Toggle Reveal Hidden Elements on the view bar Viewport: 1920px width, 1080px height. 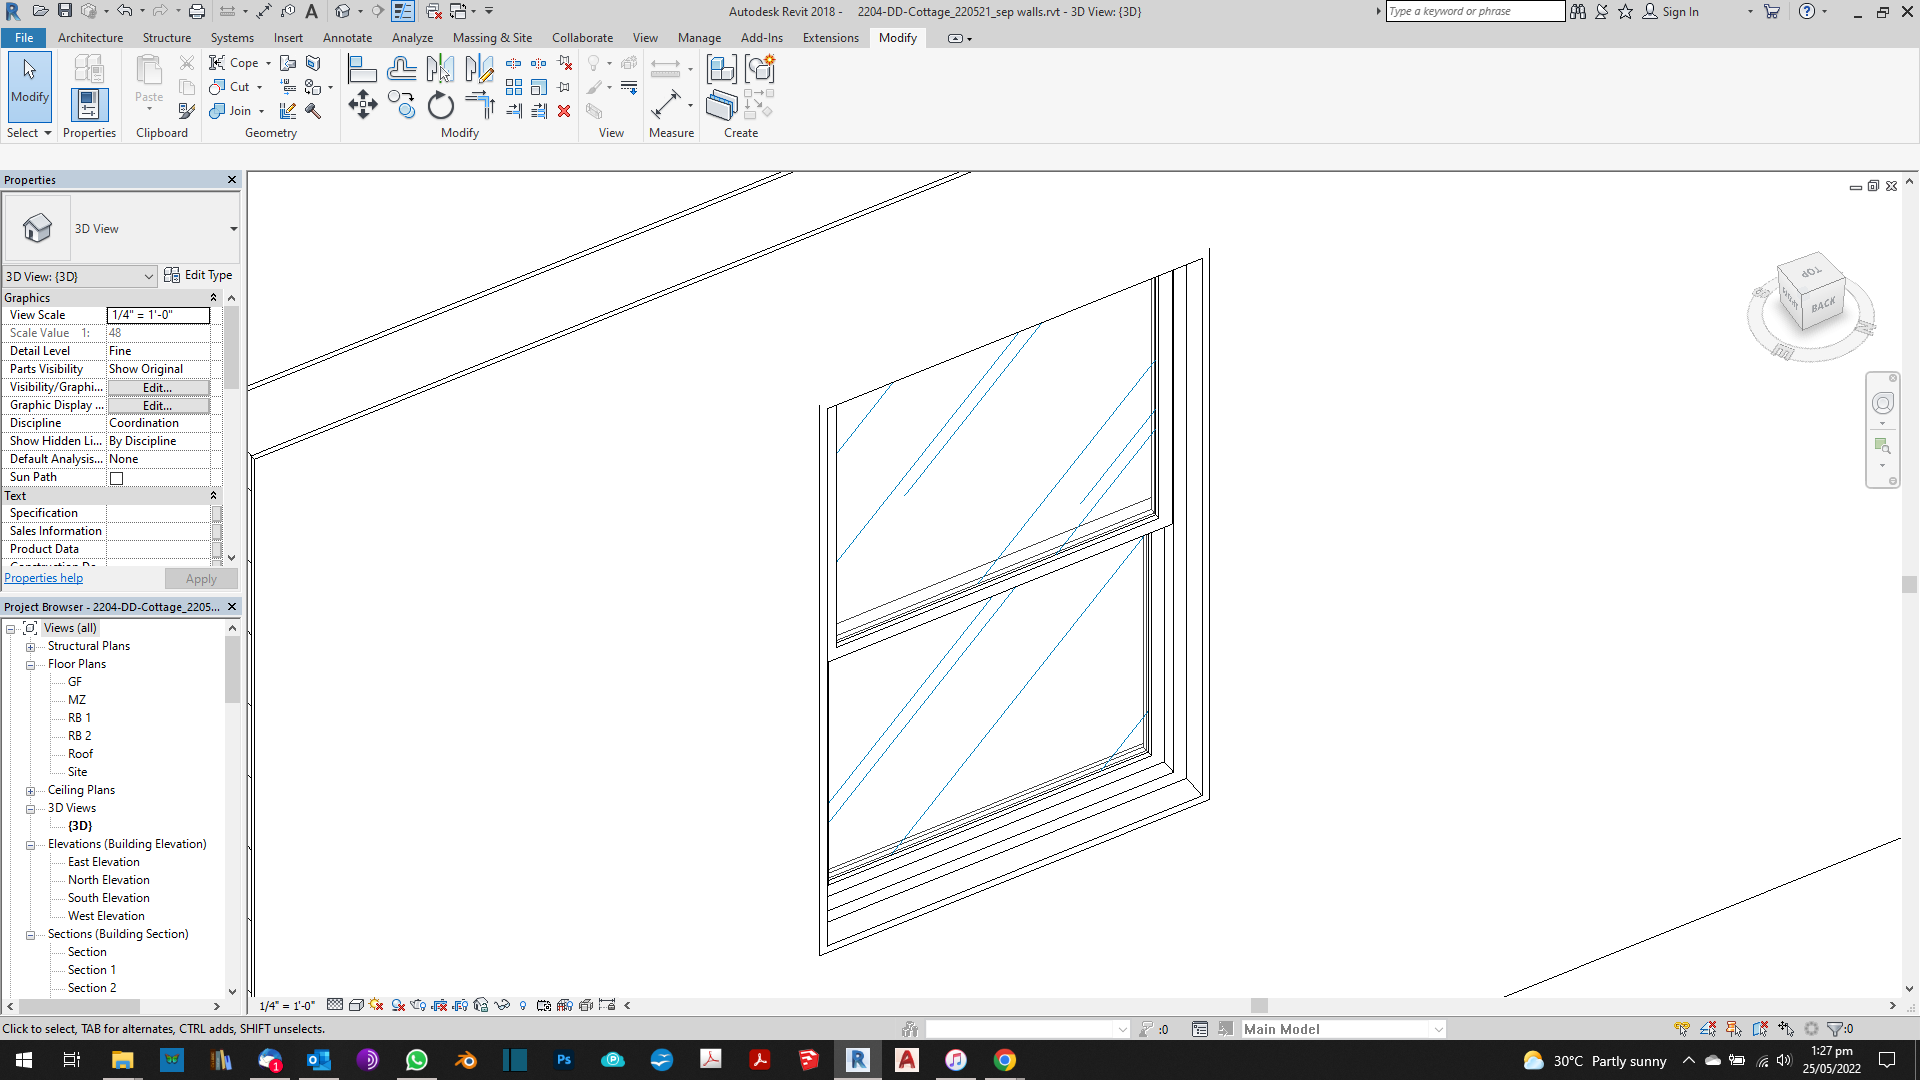[x=523, y=1005]
